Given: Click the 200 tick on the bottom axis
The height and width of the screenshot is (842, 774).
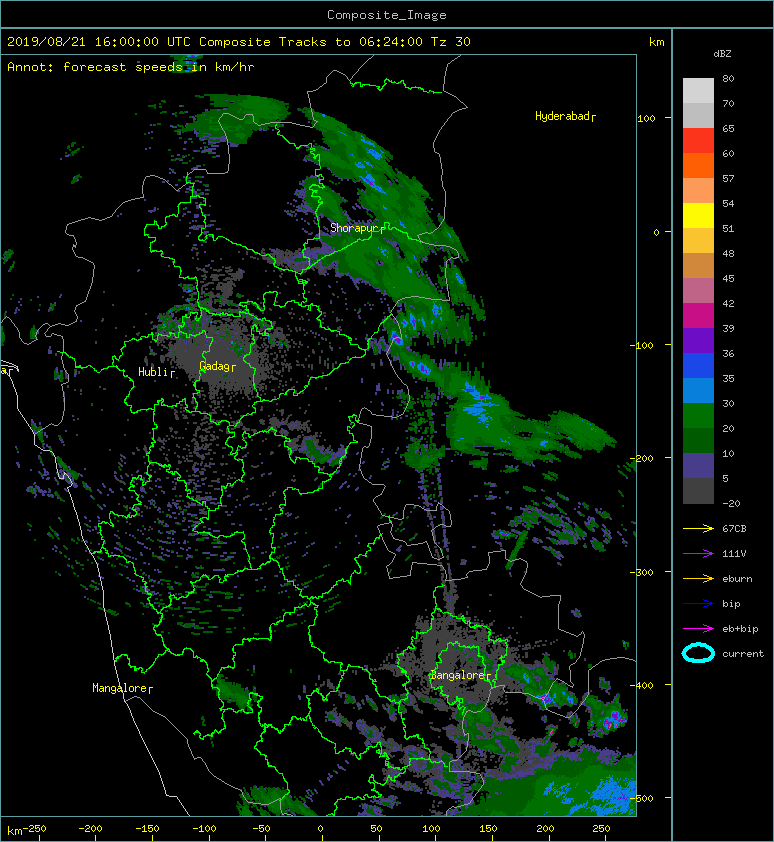Looking at the screenshot, I should point(545,829).
